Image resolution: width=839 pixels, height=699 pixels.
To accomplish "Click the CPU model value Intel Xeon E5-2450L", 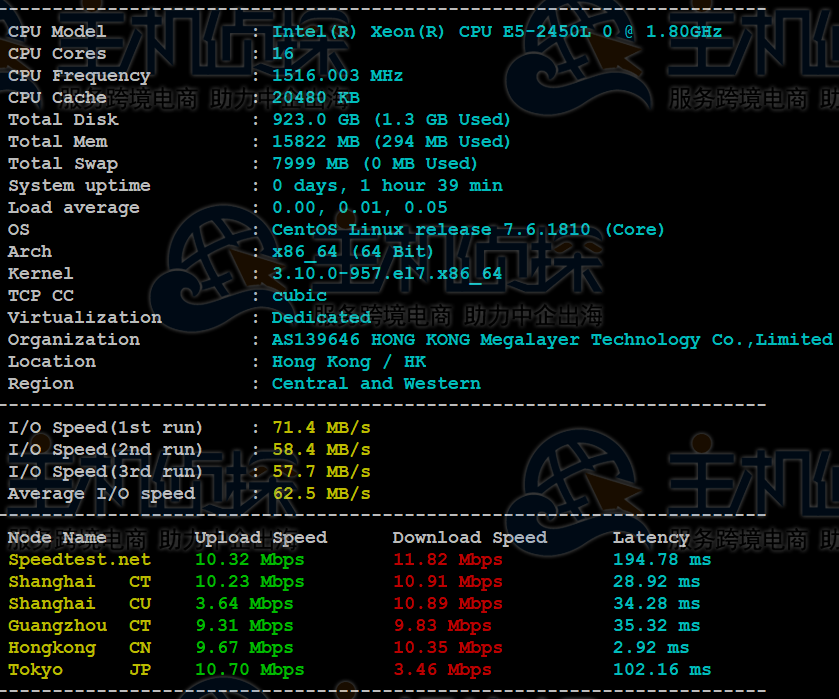I will [x=497, y=31].
